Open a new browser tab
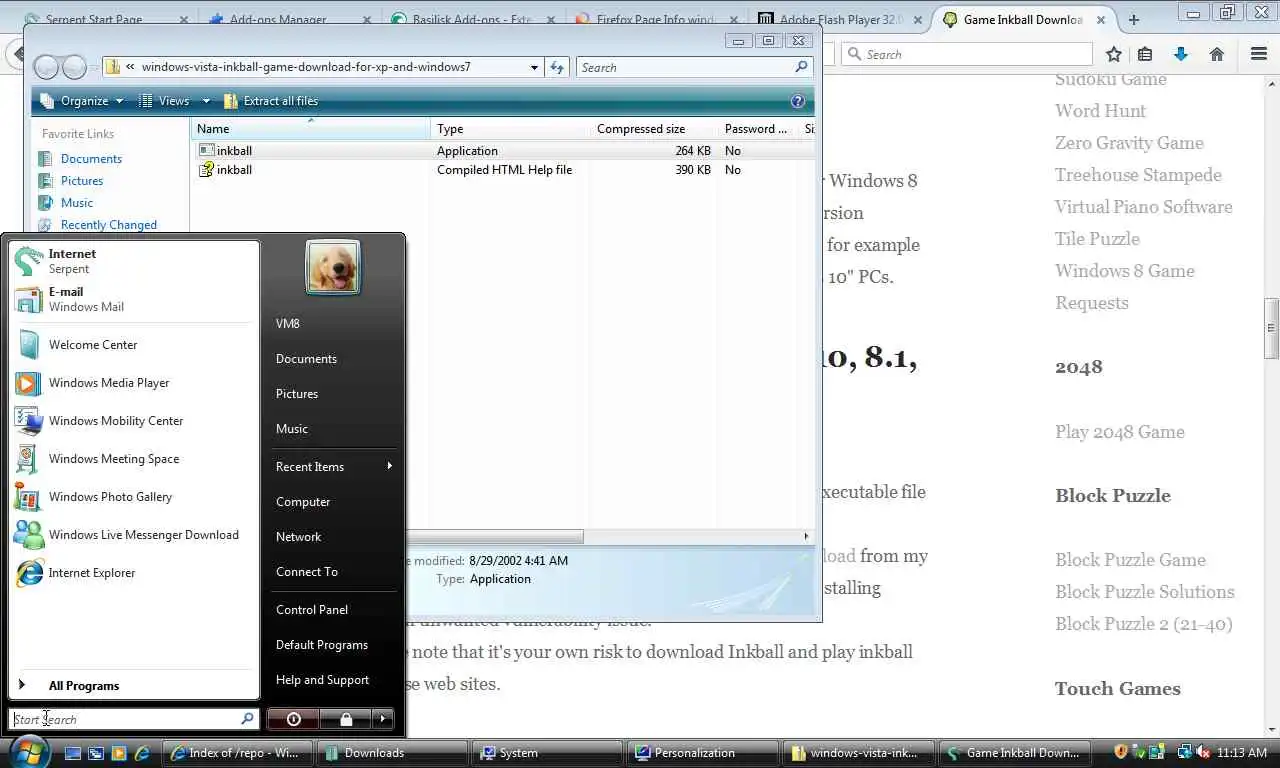Viewport: 1280px width, 768px height. (x=1133, y=19)
